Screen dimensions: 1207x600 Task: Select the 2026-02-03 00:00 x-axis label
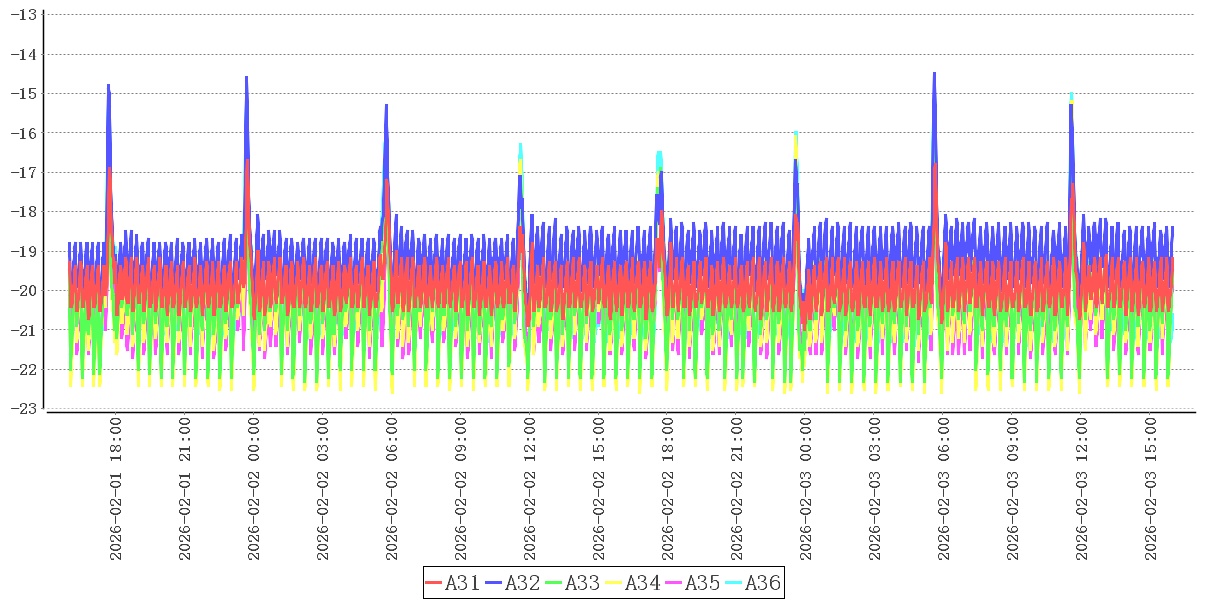pyautogui.click(x=806, y=490)
